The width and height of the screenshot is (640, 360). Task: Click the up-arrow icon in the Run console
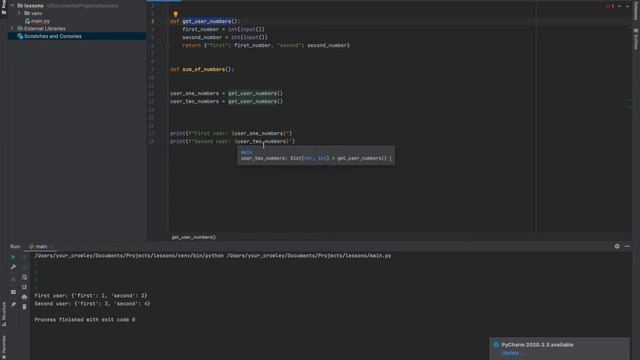(24, 257)
